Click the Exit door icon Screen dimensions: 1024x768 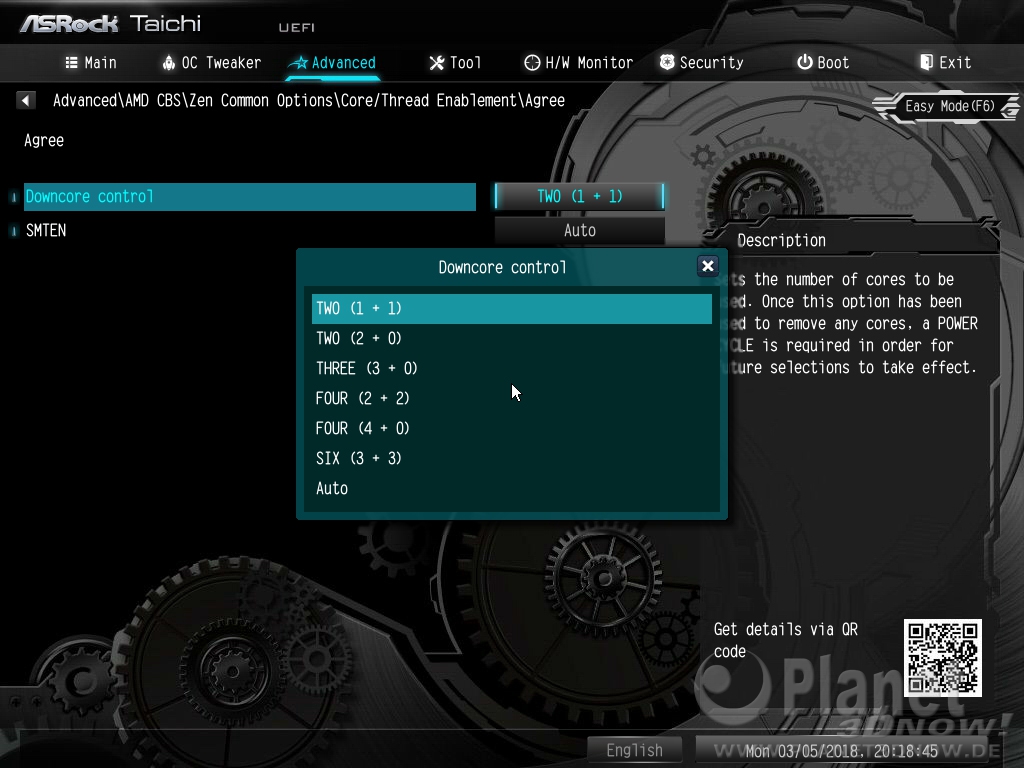point(926,62)
